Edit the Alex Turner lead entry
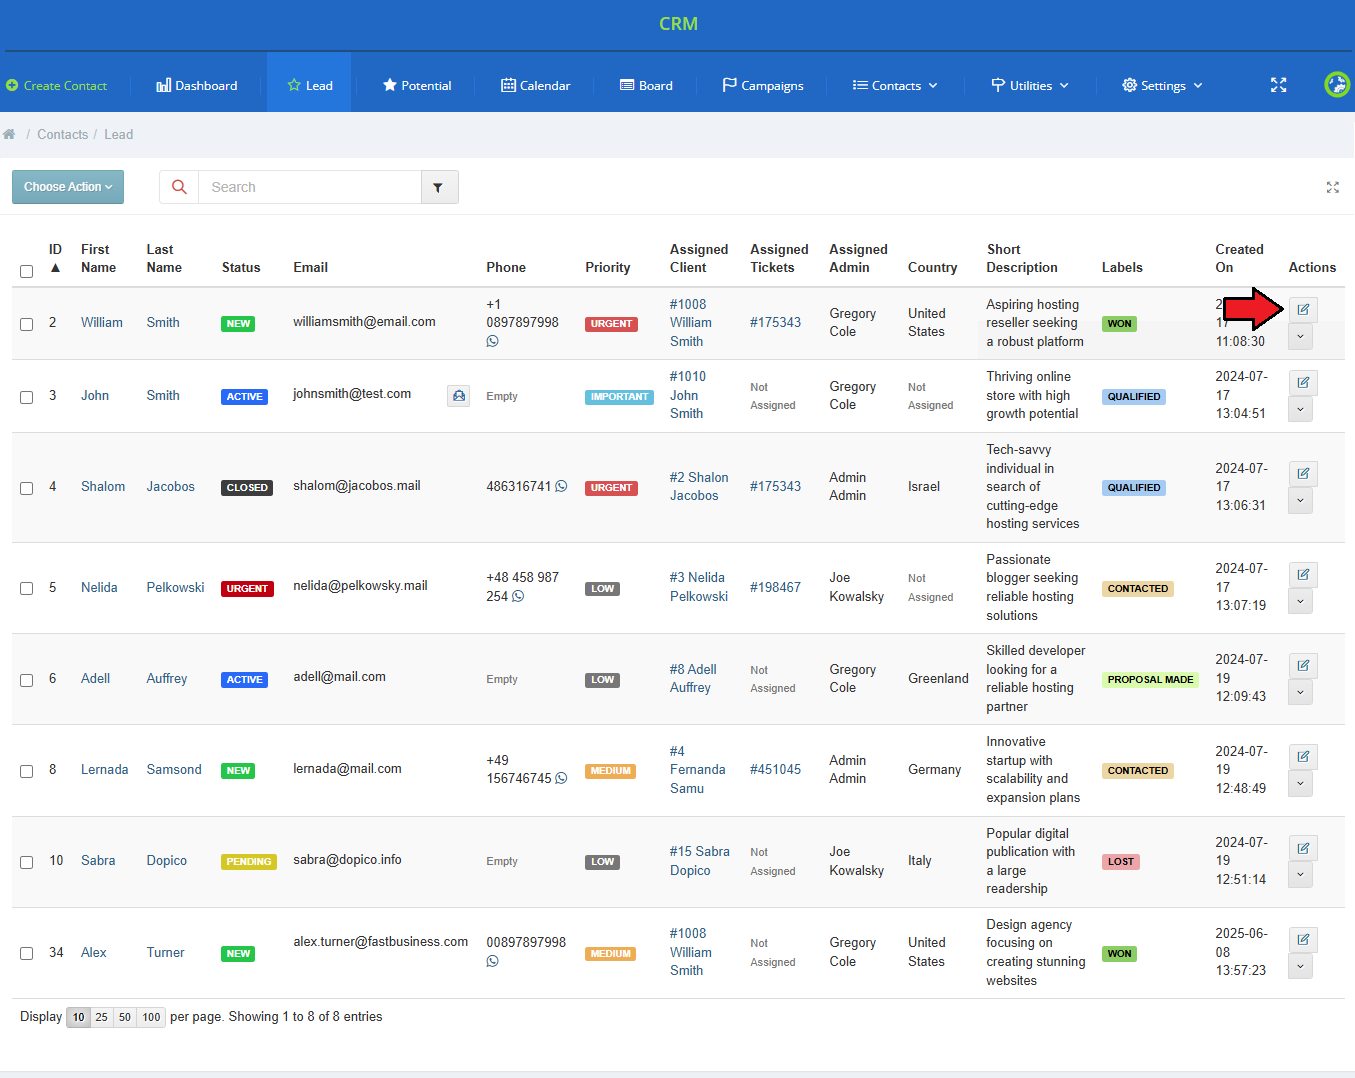Image resolution: width=1355 pixels, height=1078 pixels. [1303, 940]
